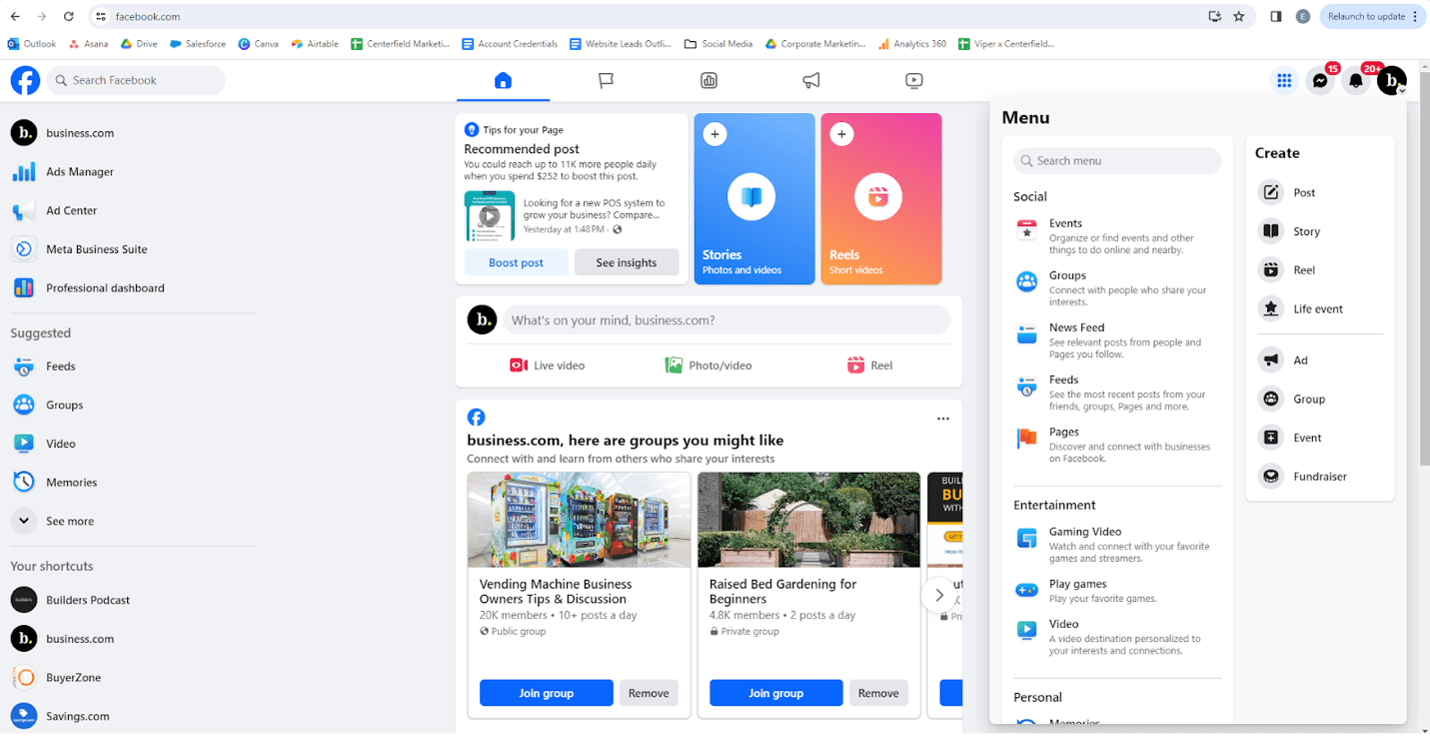
Task: Start a Live video post
Action: tap(547, 365)
